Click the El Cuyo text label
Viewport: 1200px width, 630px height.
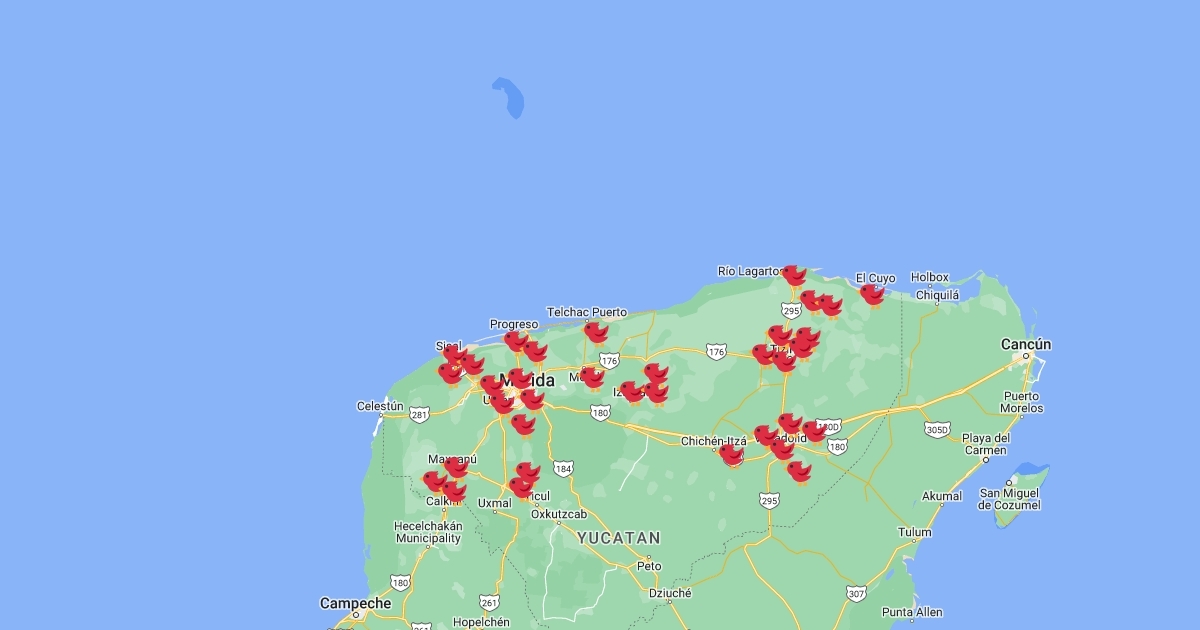click(x=876, y=278)
